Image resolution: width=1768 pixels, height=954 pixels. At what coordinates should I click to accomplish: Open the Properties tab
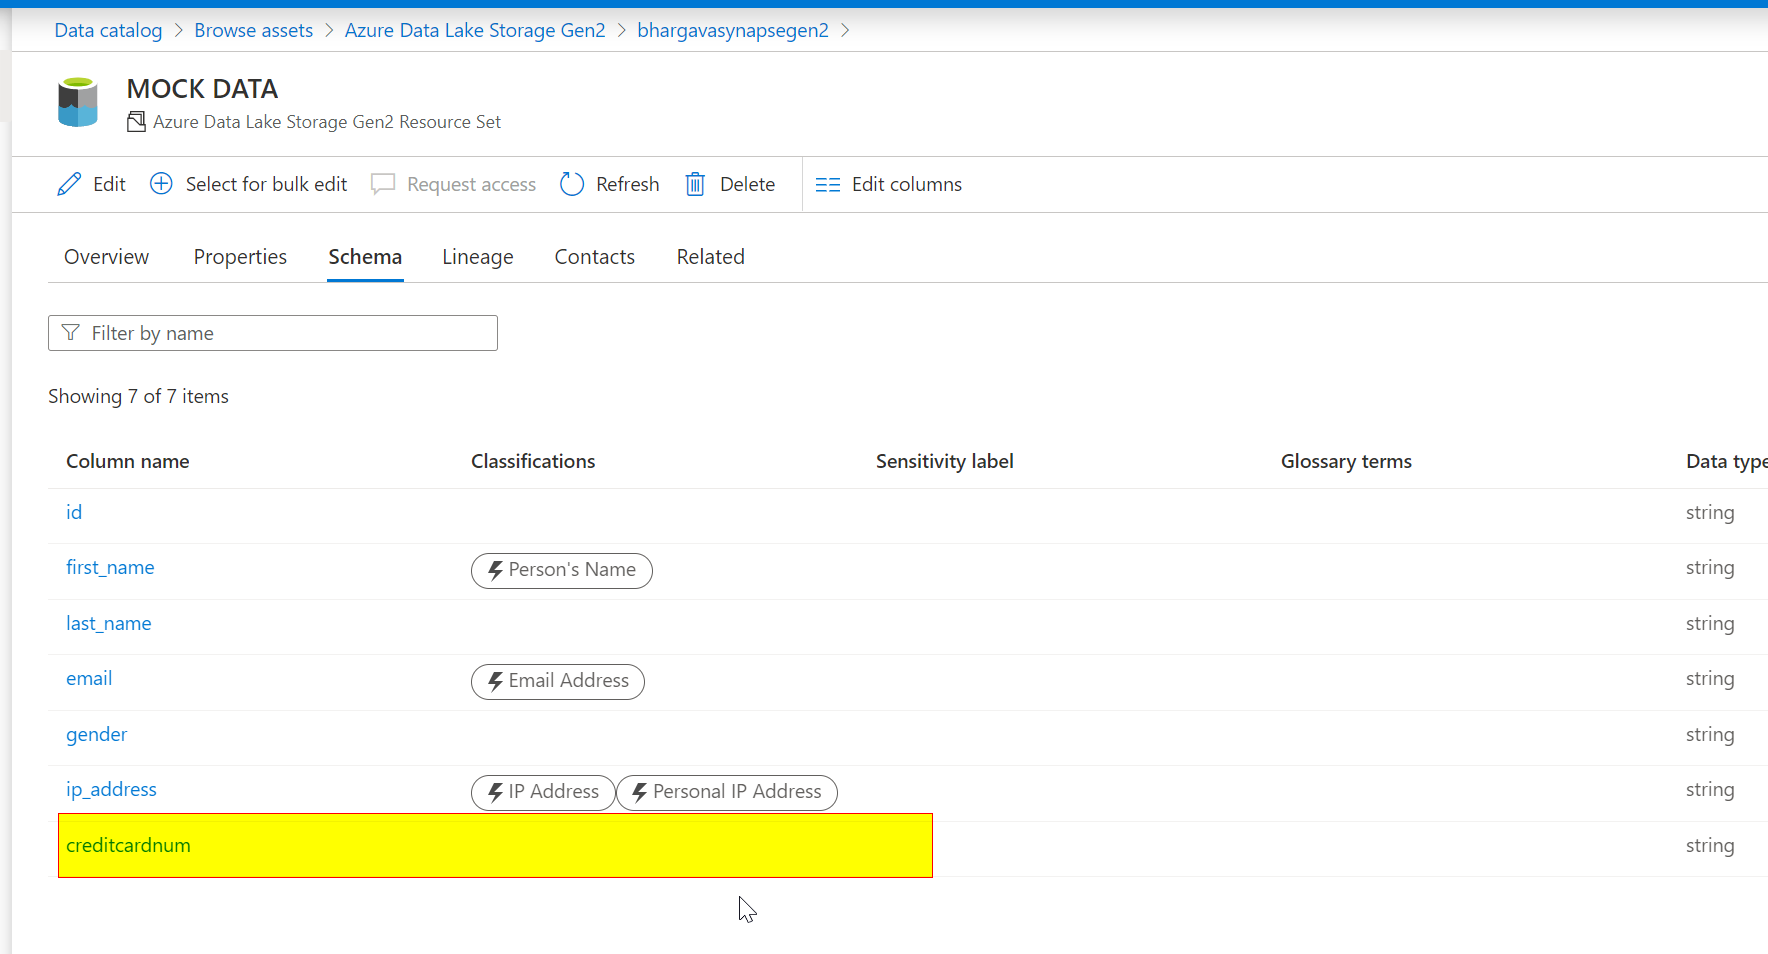(x=240, y=257)
